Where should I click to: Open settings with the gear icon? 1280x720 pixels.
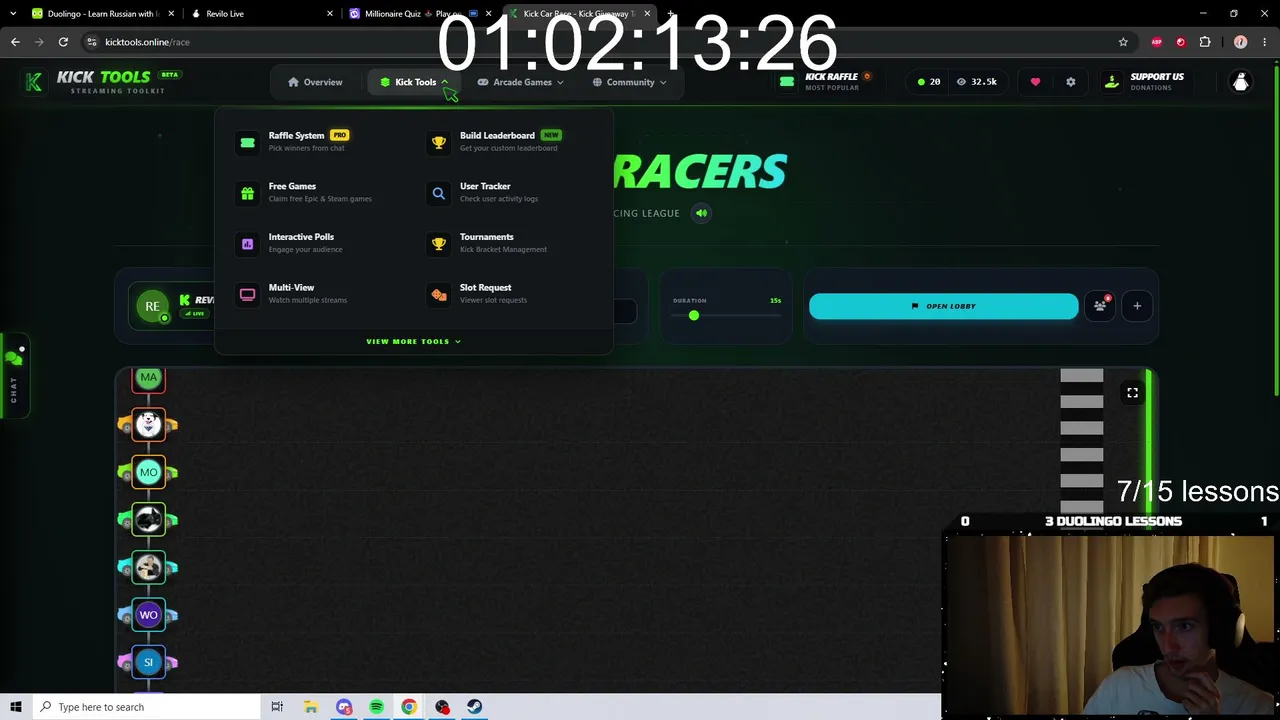pos(1070,82)
